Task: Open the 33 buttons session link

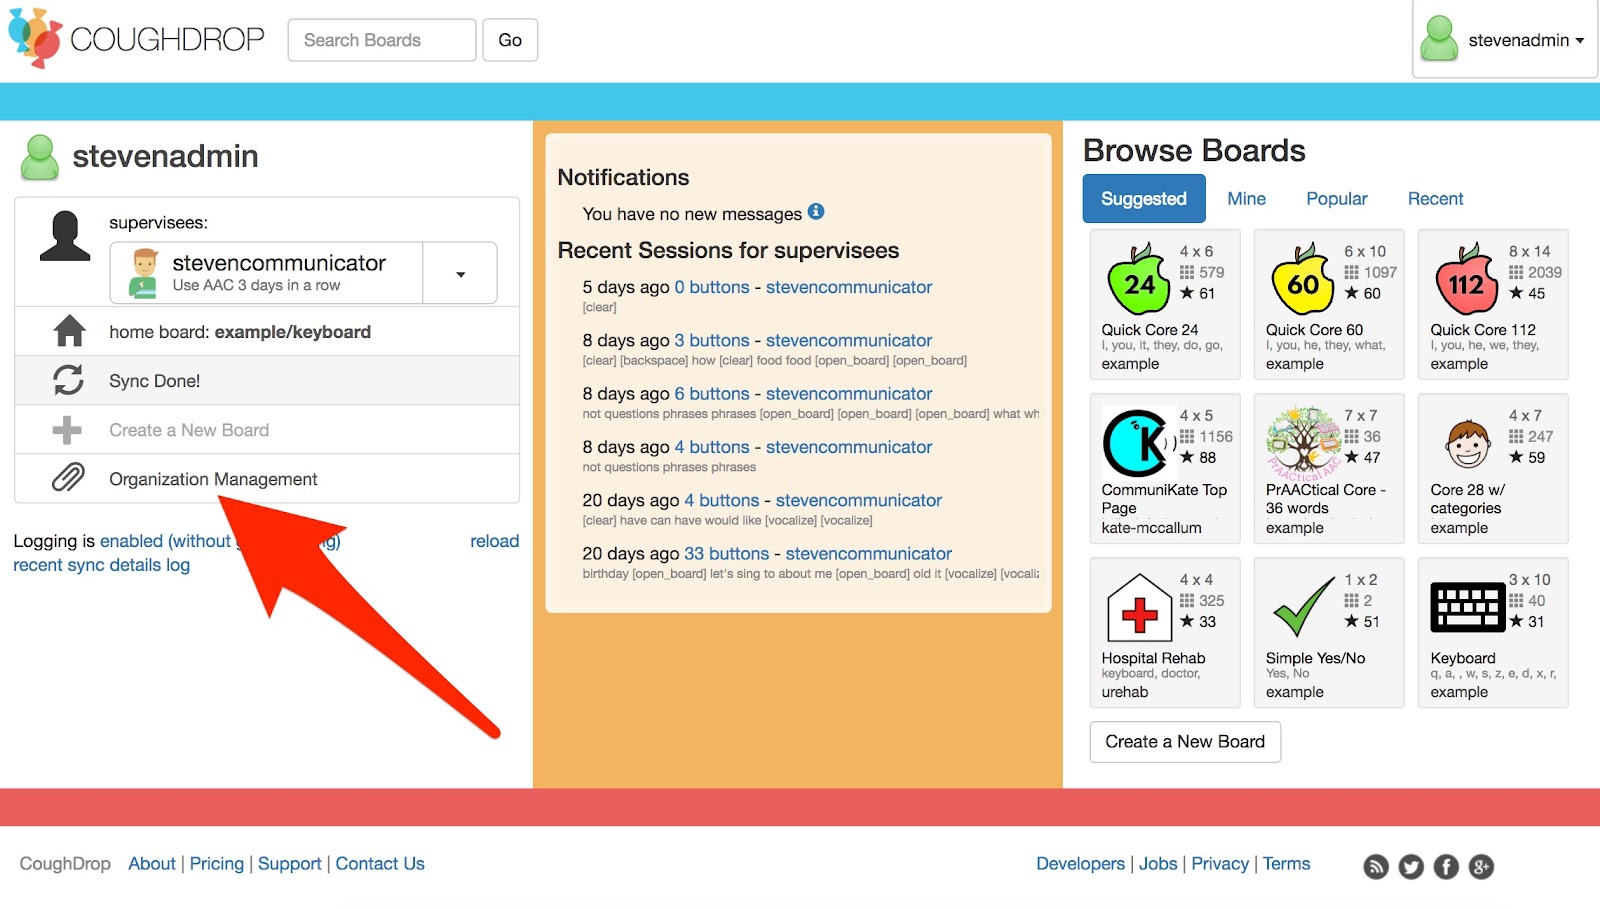Action: [727, 553]
